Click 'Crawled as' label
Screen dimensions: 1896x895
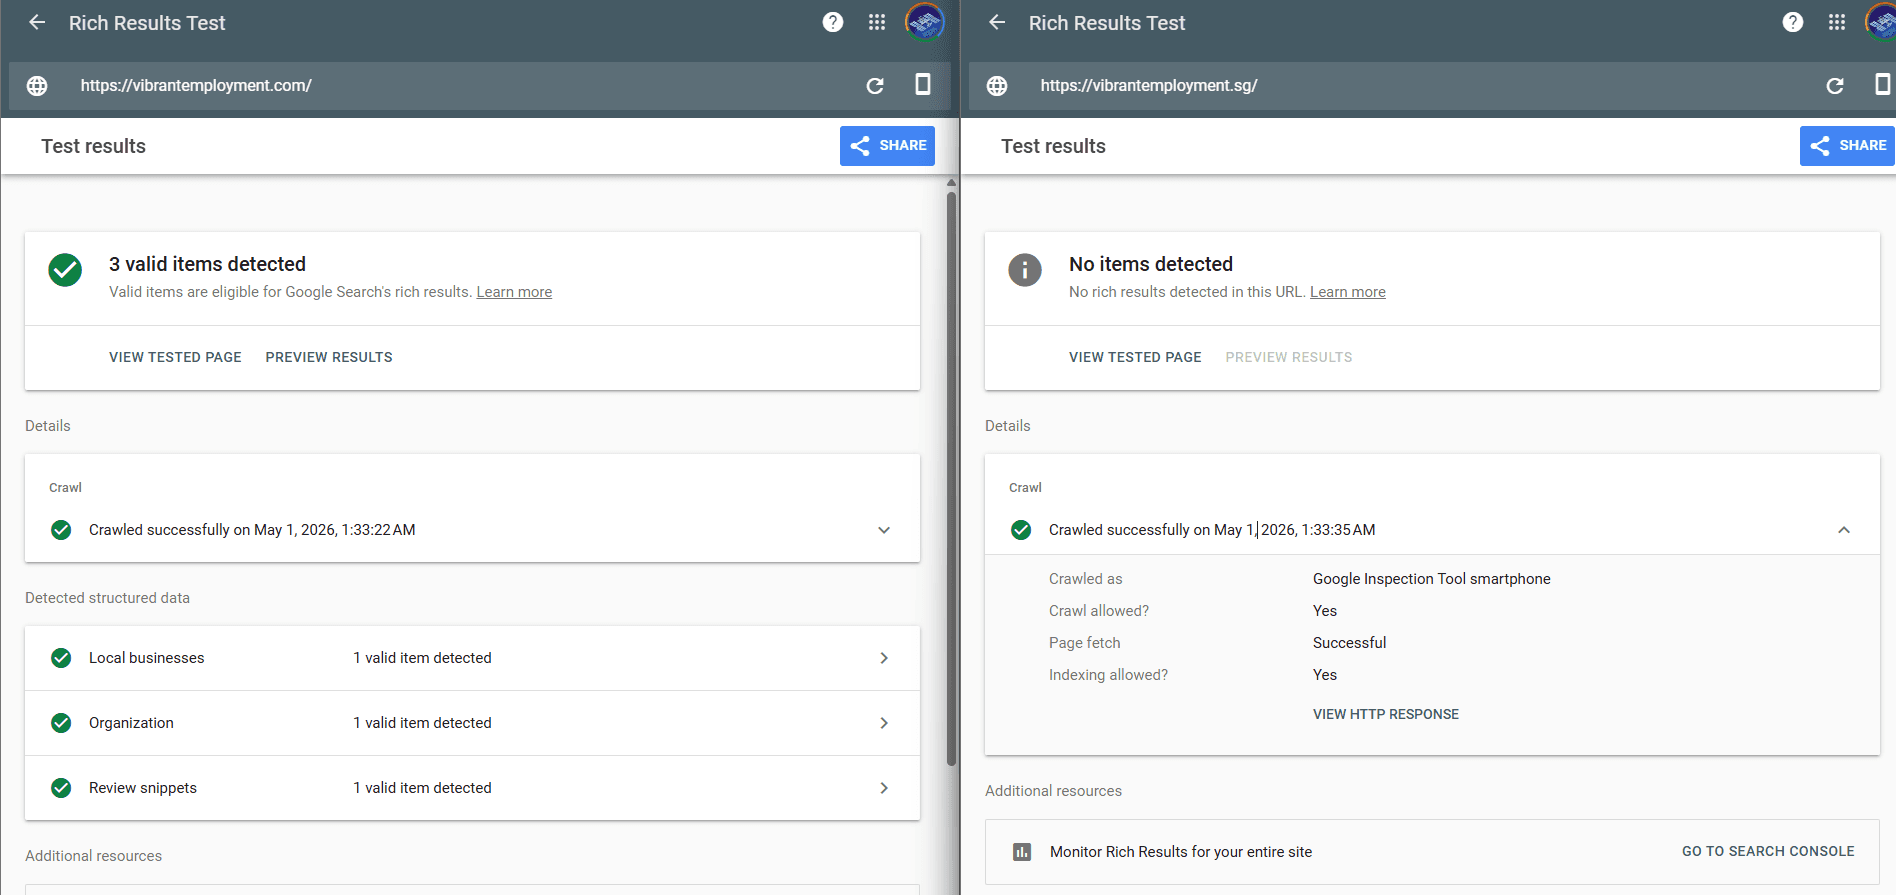1086,579
